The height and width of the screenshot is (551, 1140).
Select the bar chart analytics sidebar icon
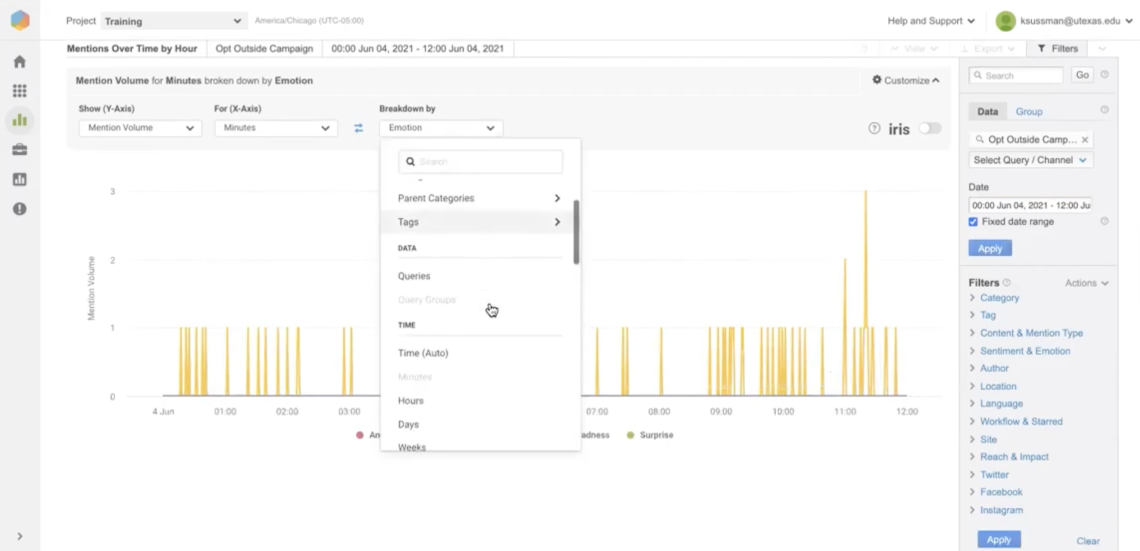[x=19, y=121]
